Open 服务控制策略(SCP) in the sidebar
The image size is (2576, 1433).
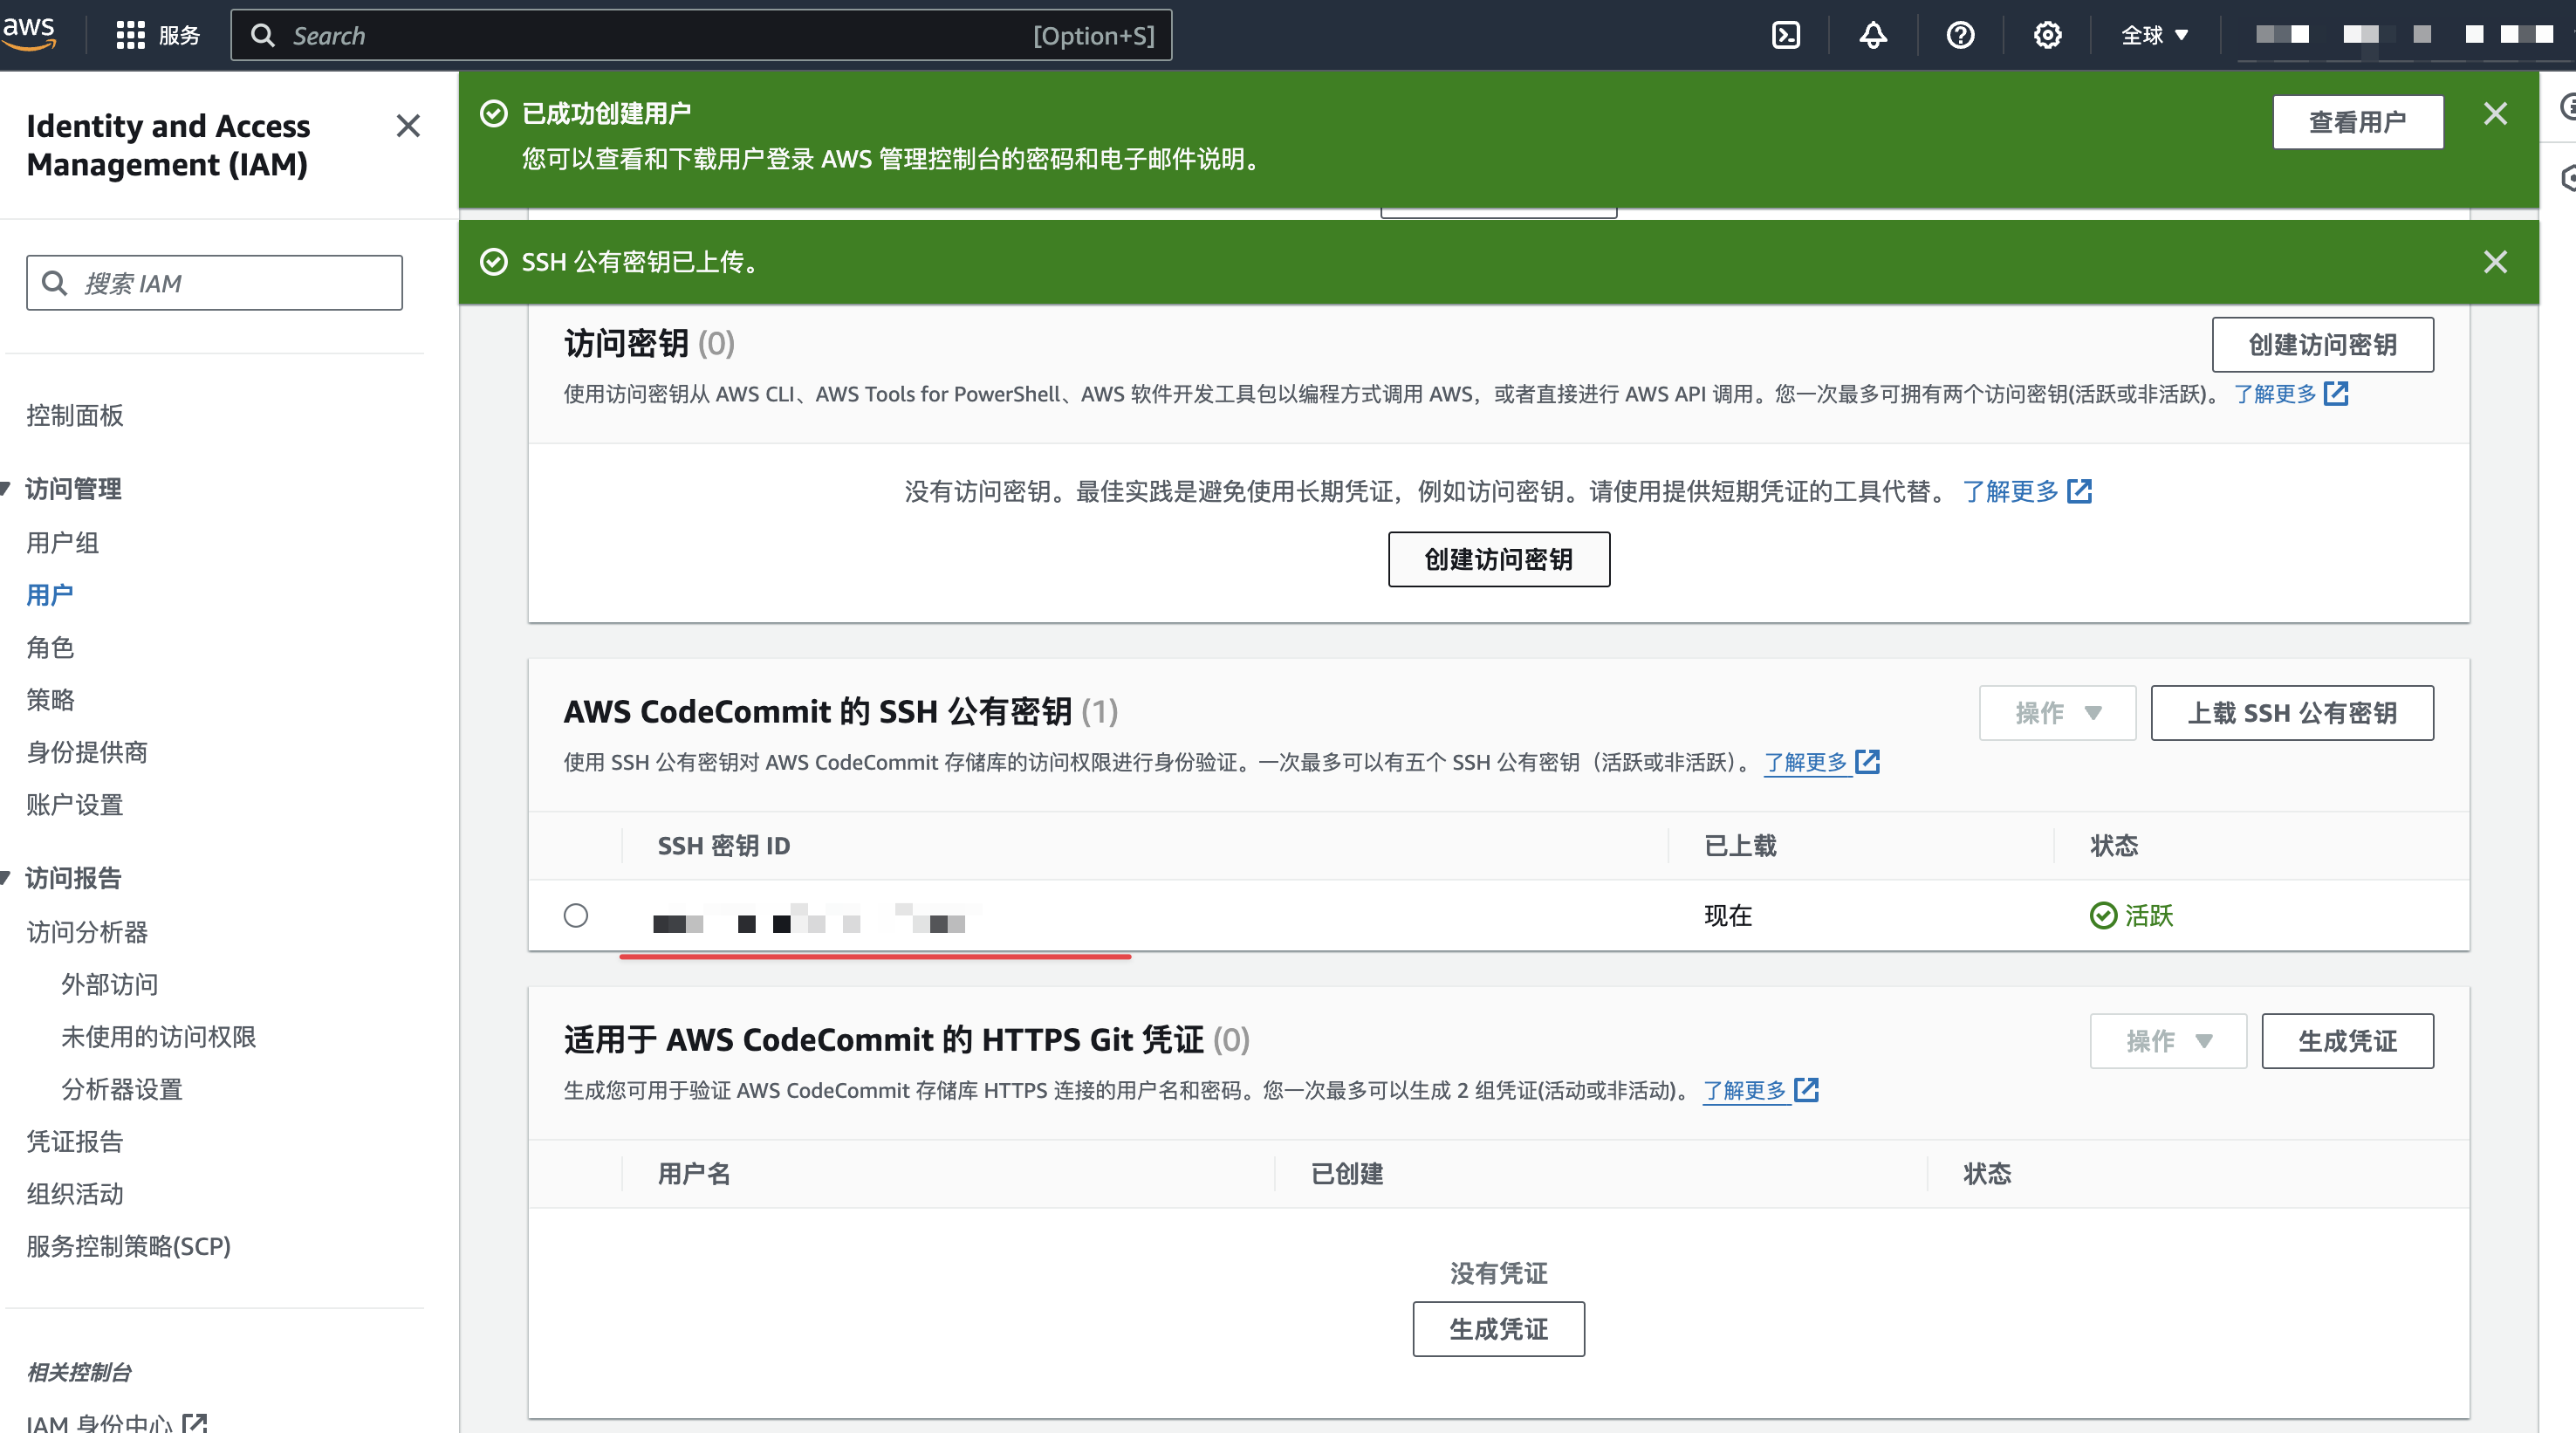[128, 1246]
